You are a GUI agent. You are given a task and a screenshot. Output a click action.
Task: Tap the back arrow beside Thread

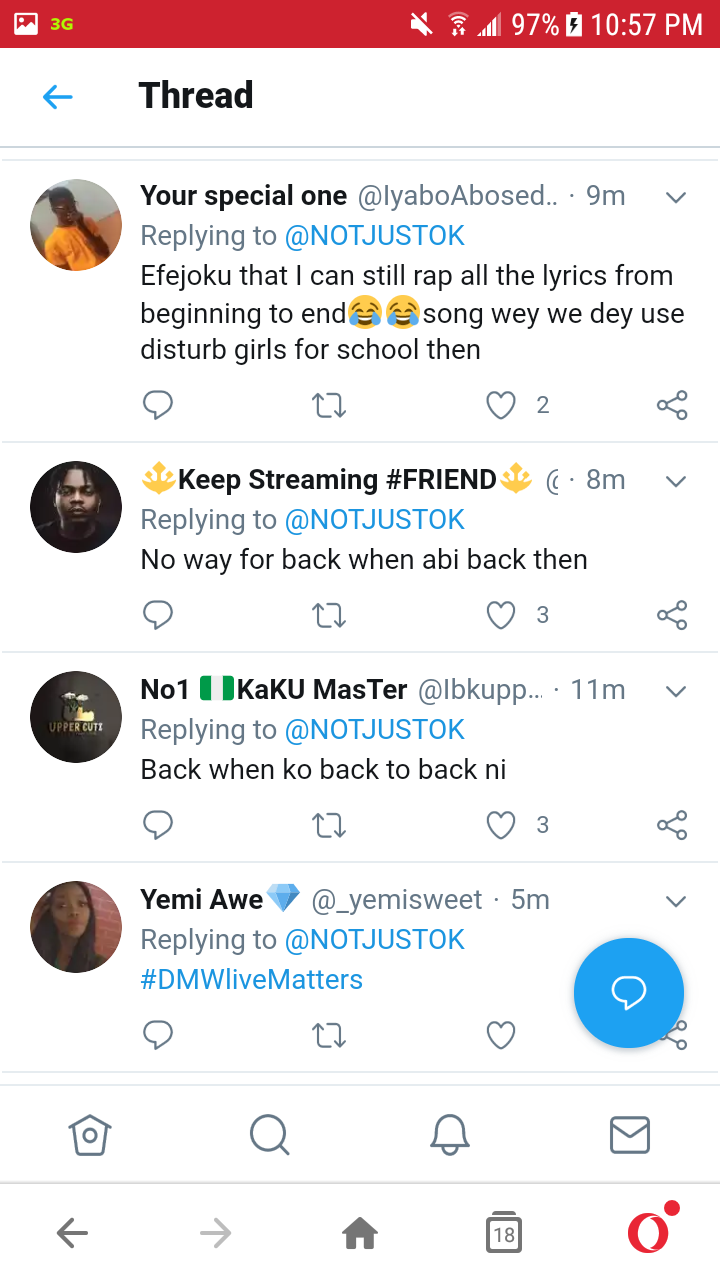coord(58,97)
